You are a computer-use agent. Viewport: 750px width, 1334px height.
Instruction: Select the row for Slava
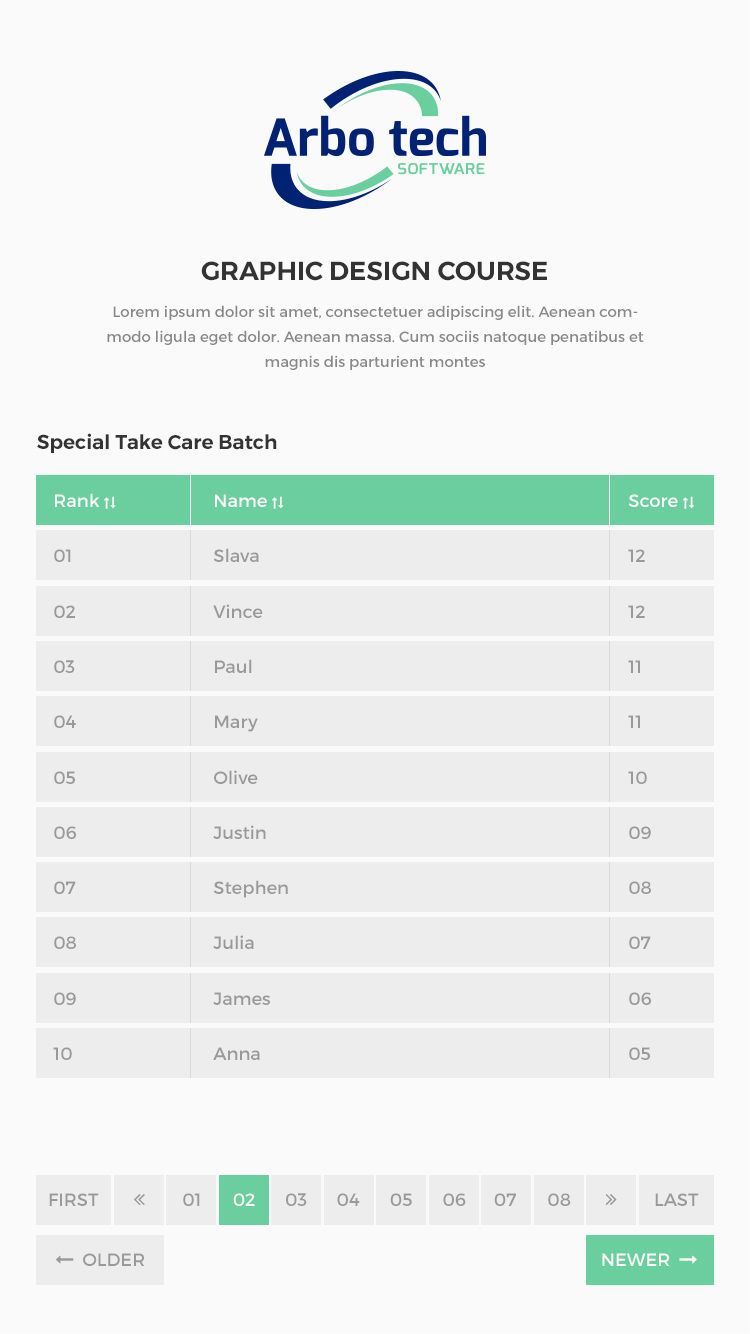375,556
